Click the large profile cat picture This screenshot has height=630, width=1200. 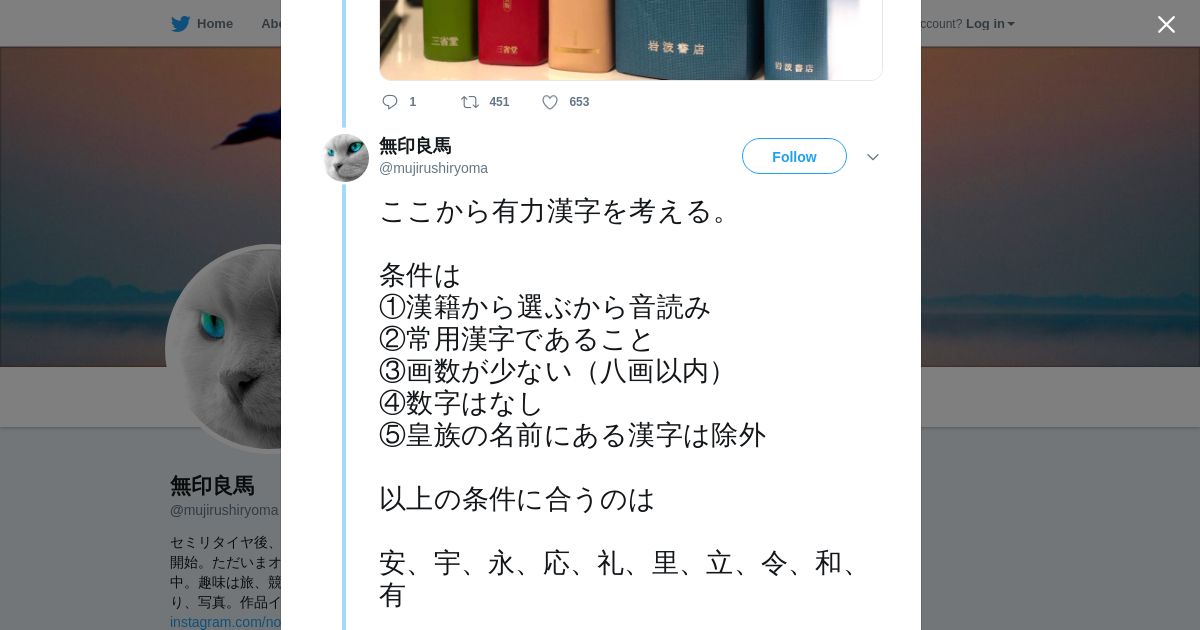(x=224, y=348)
